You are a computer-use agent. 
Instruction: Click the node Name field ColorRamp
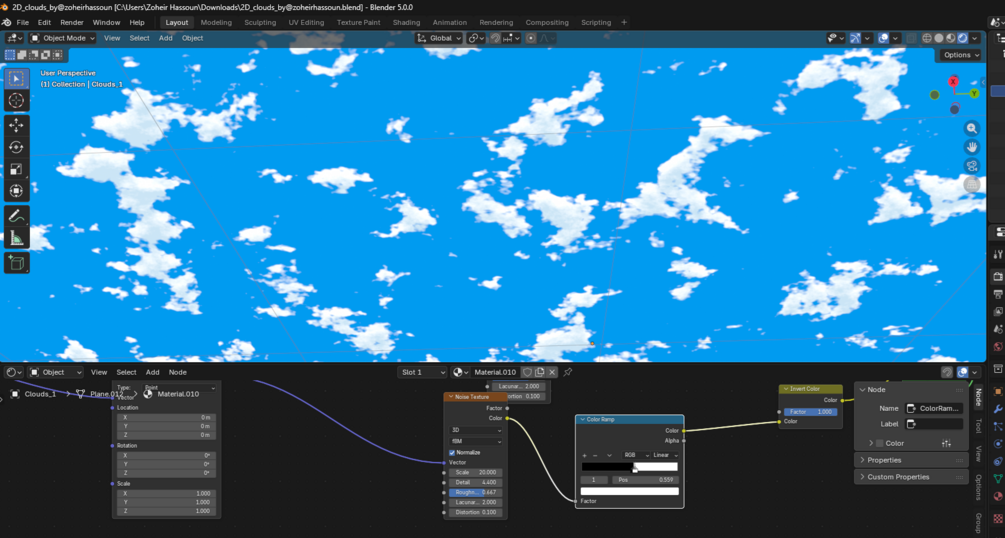[x=933, y=408]
